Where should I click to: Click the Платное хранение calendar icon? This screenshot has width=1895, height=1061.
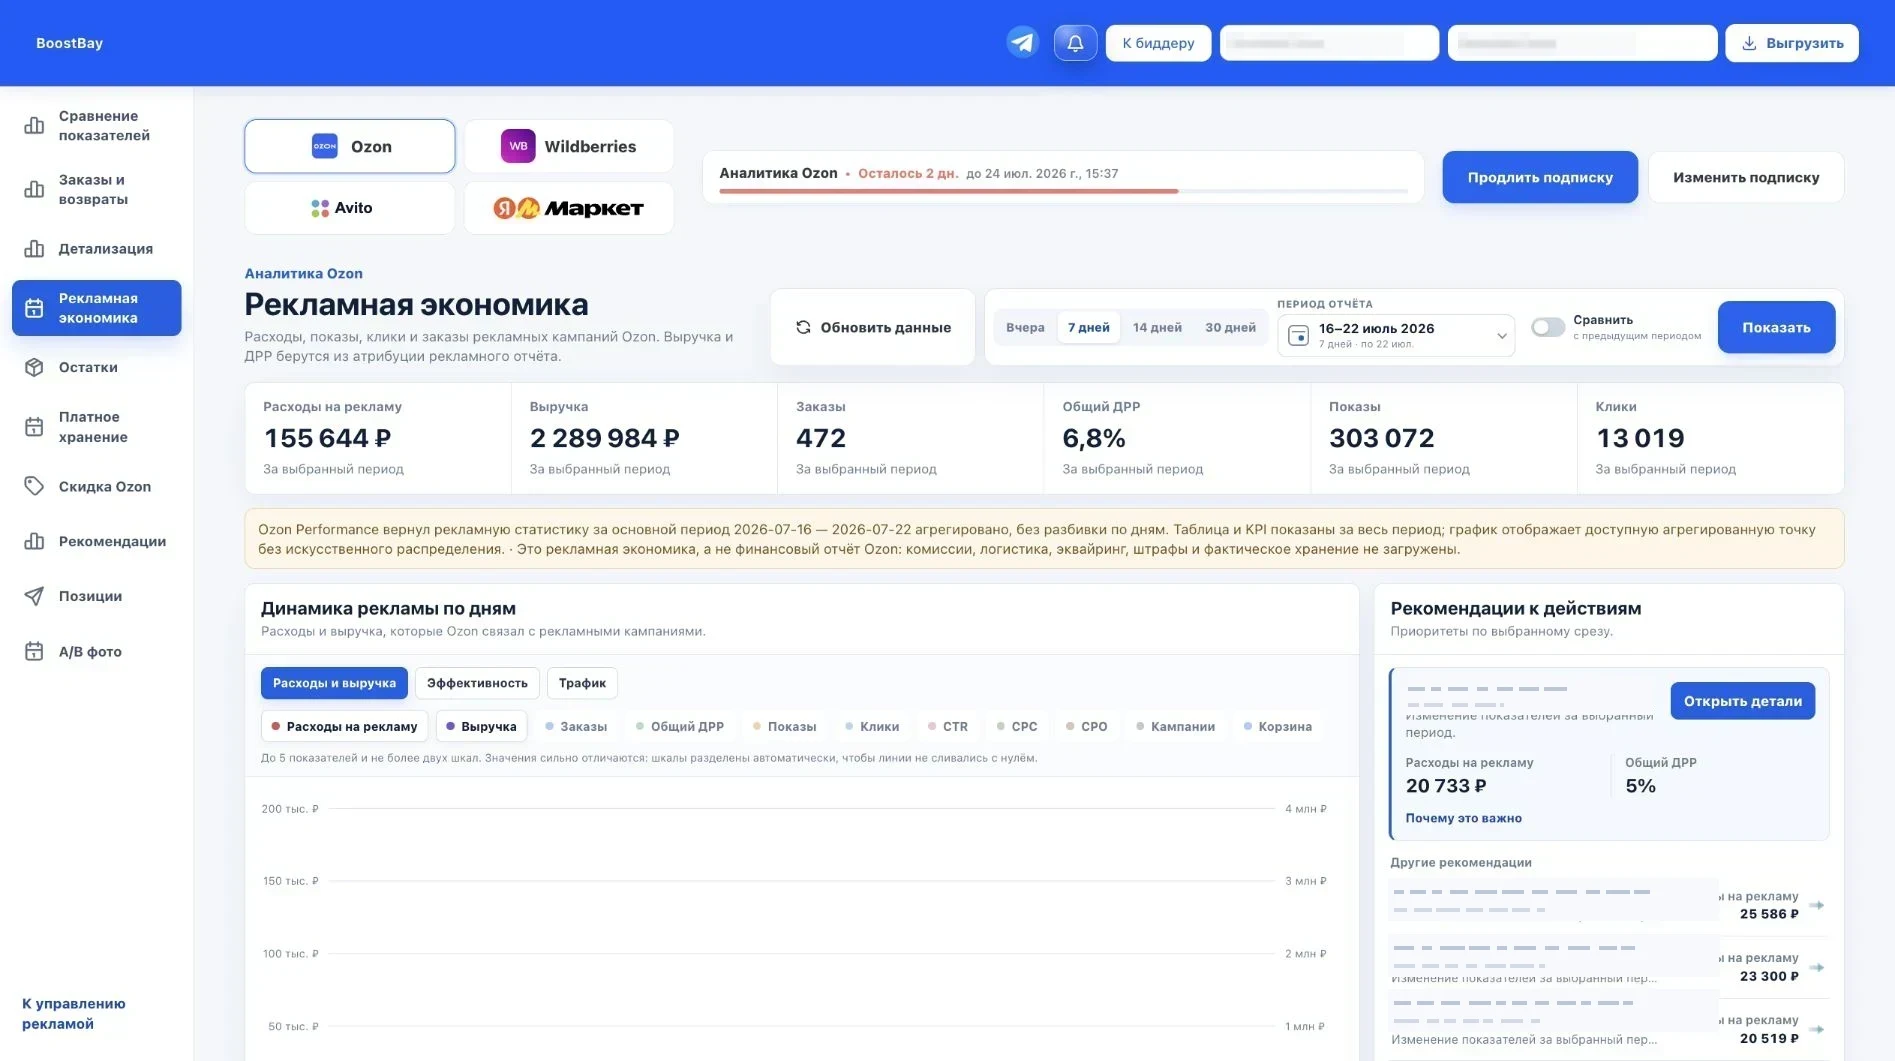pos(34,427)
